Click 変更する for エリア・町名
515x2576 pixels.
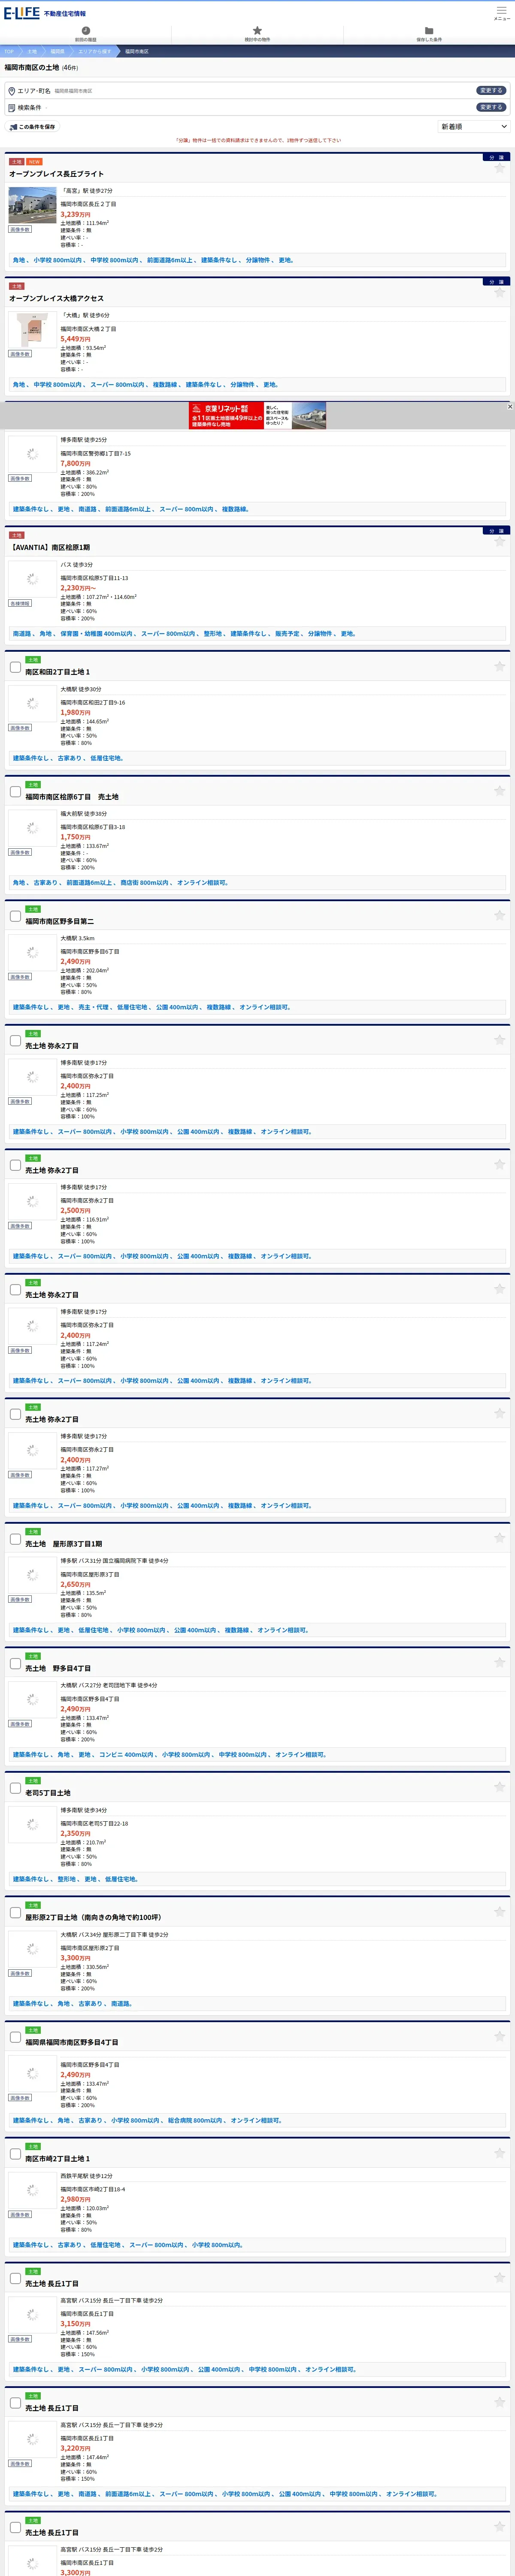490,91
